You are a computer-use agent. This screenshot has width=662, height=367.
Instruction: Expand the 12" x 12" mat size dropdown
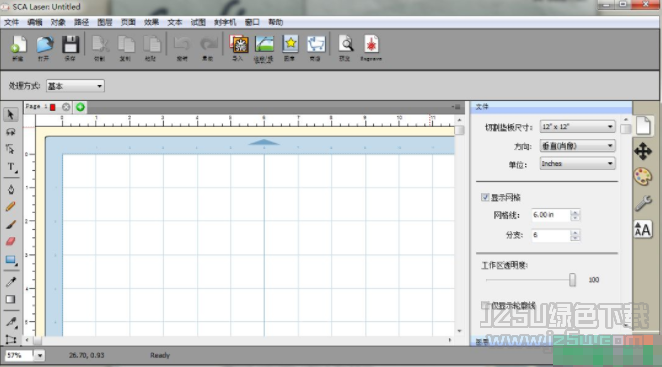tap(577, 127)
